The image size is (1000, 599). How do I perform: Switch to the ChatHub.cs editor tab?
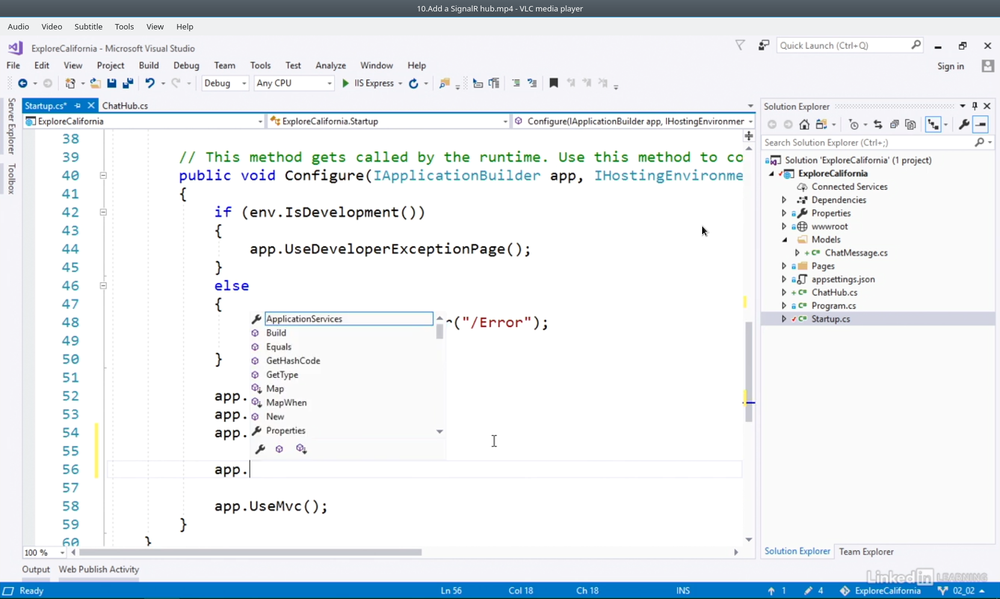pyautogui.click(x=125, y=106)
